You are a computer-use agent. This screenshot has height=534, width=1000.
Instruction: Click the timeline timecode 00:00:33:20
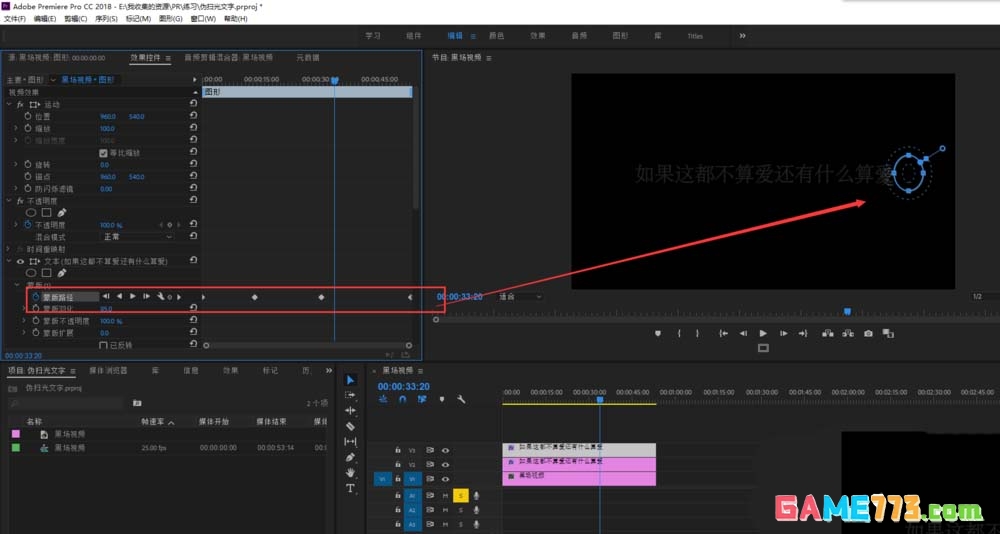404,387
